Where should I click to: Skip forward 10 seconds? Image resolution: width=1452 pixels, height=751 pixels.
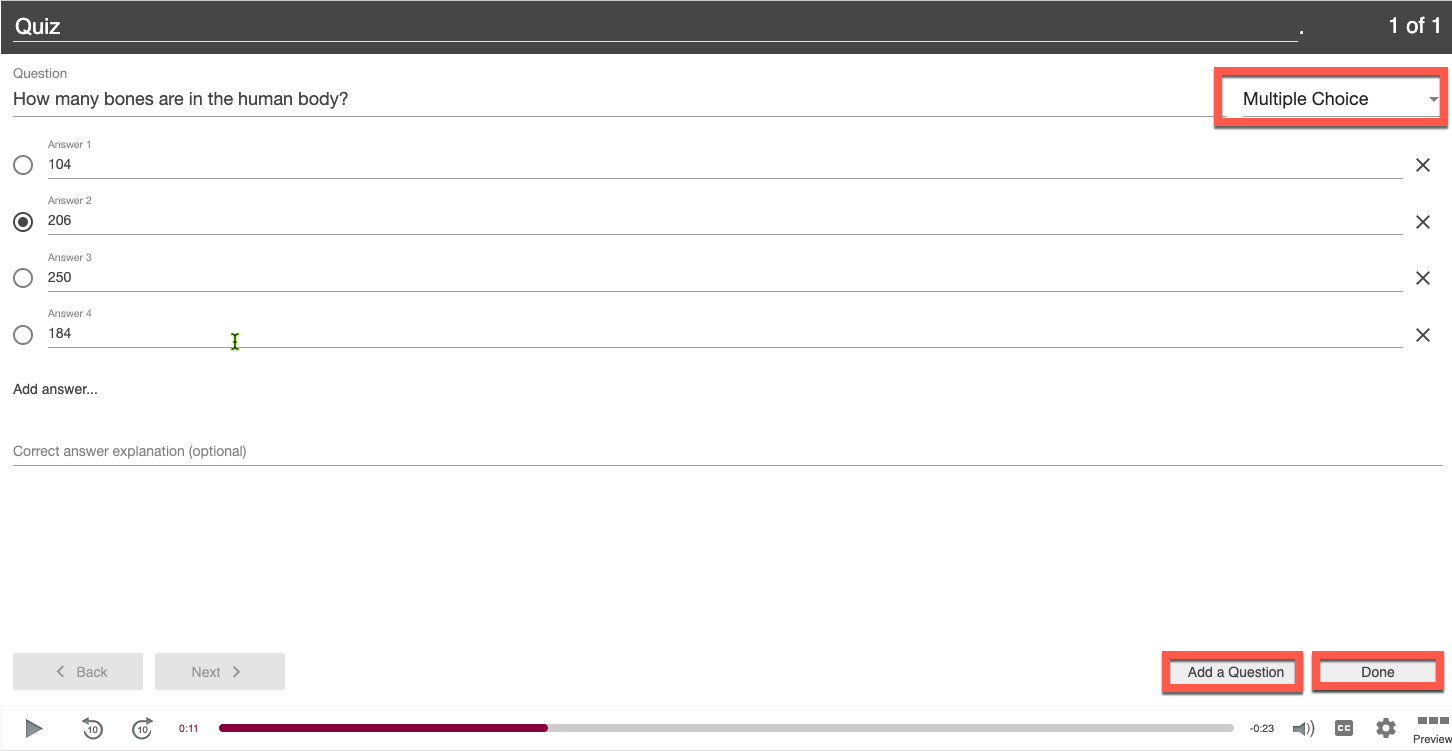142,729
